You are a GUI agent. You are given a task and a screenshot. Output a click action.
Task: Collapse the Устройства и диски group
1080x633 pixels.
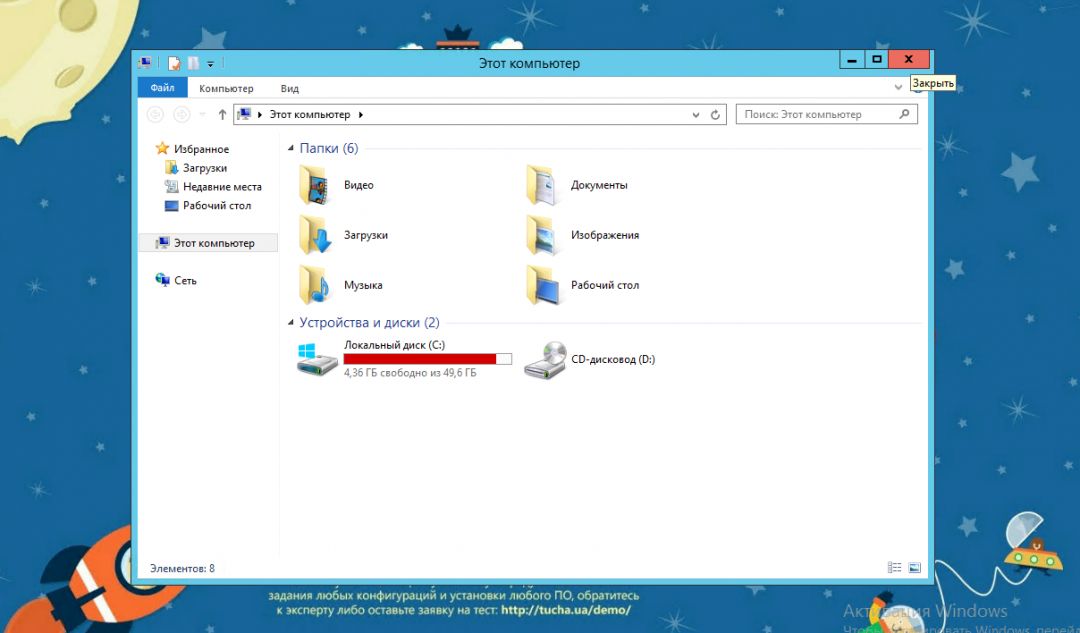291,323
